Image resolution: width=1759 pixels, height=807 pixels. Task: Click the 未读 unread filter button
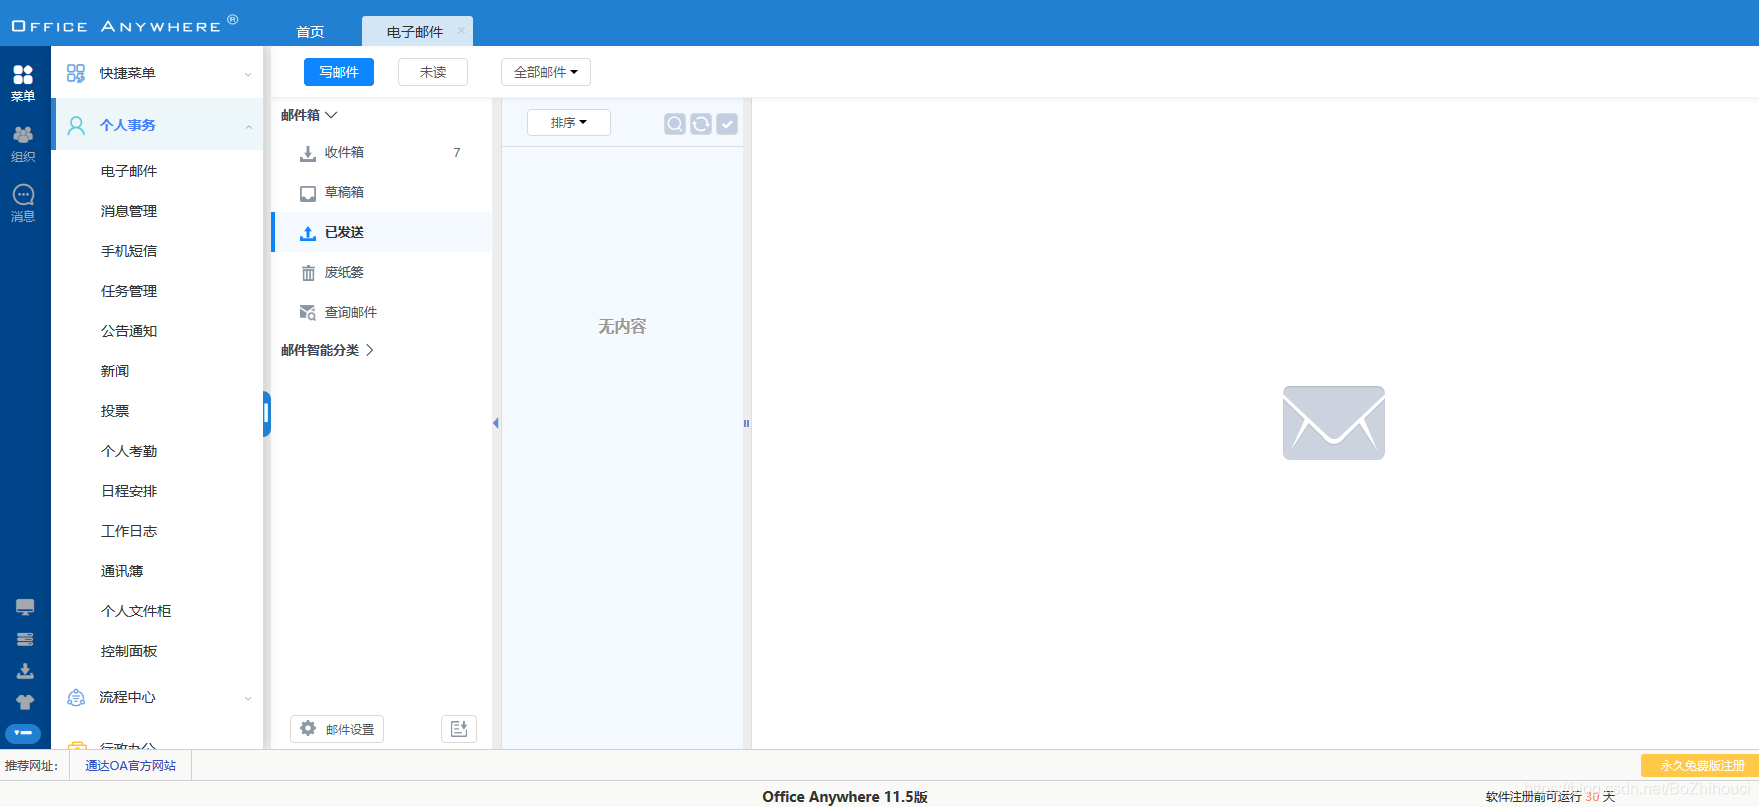click(433, 72)
